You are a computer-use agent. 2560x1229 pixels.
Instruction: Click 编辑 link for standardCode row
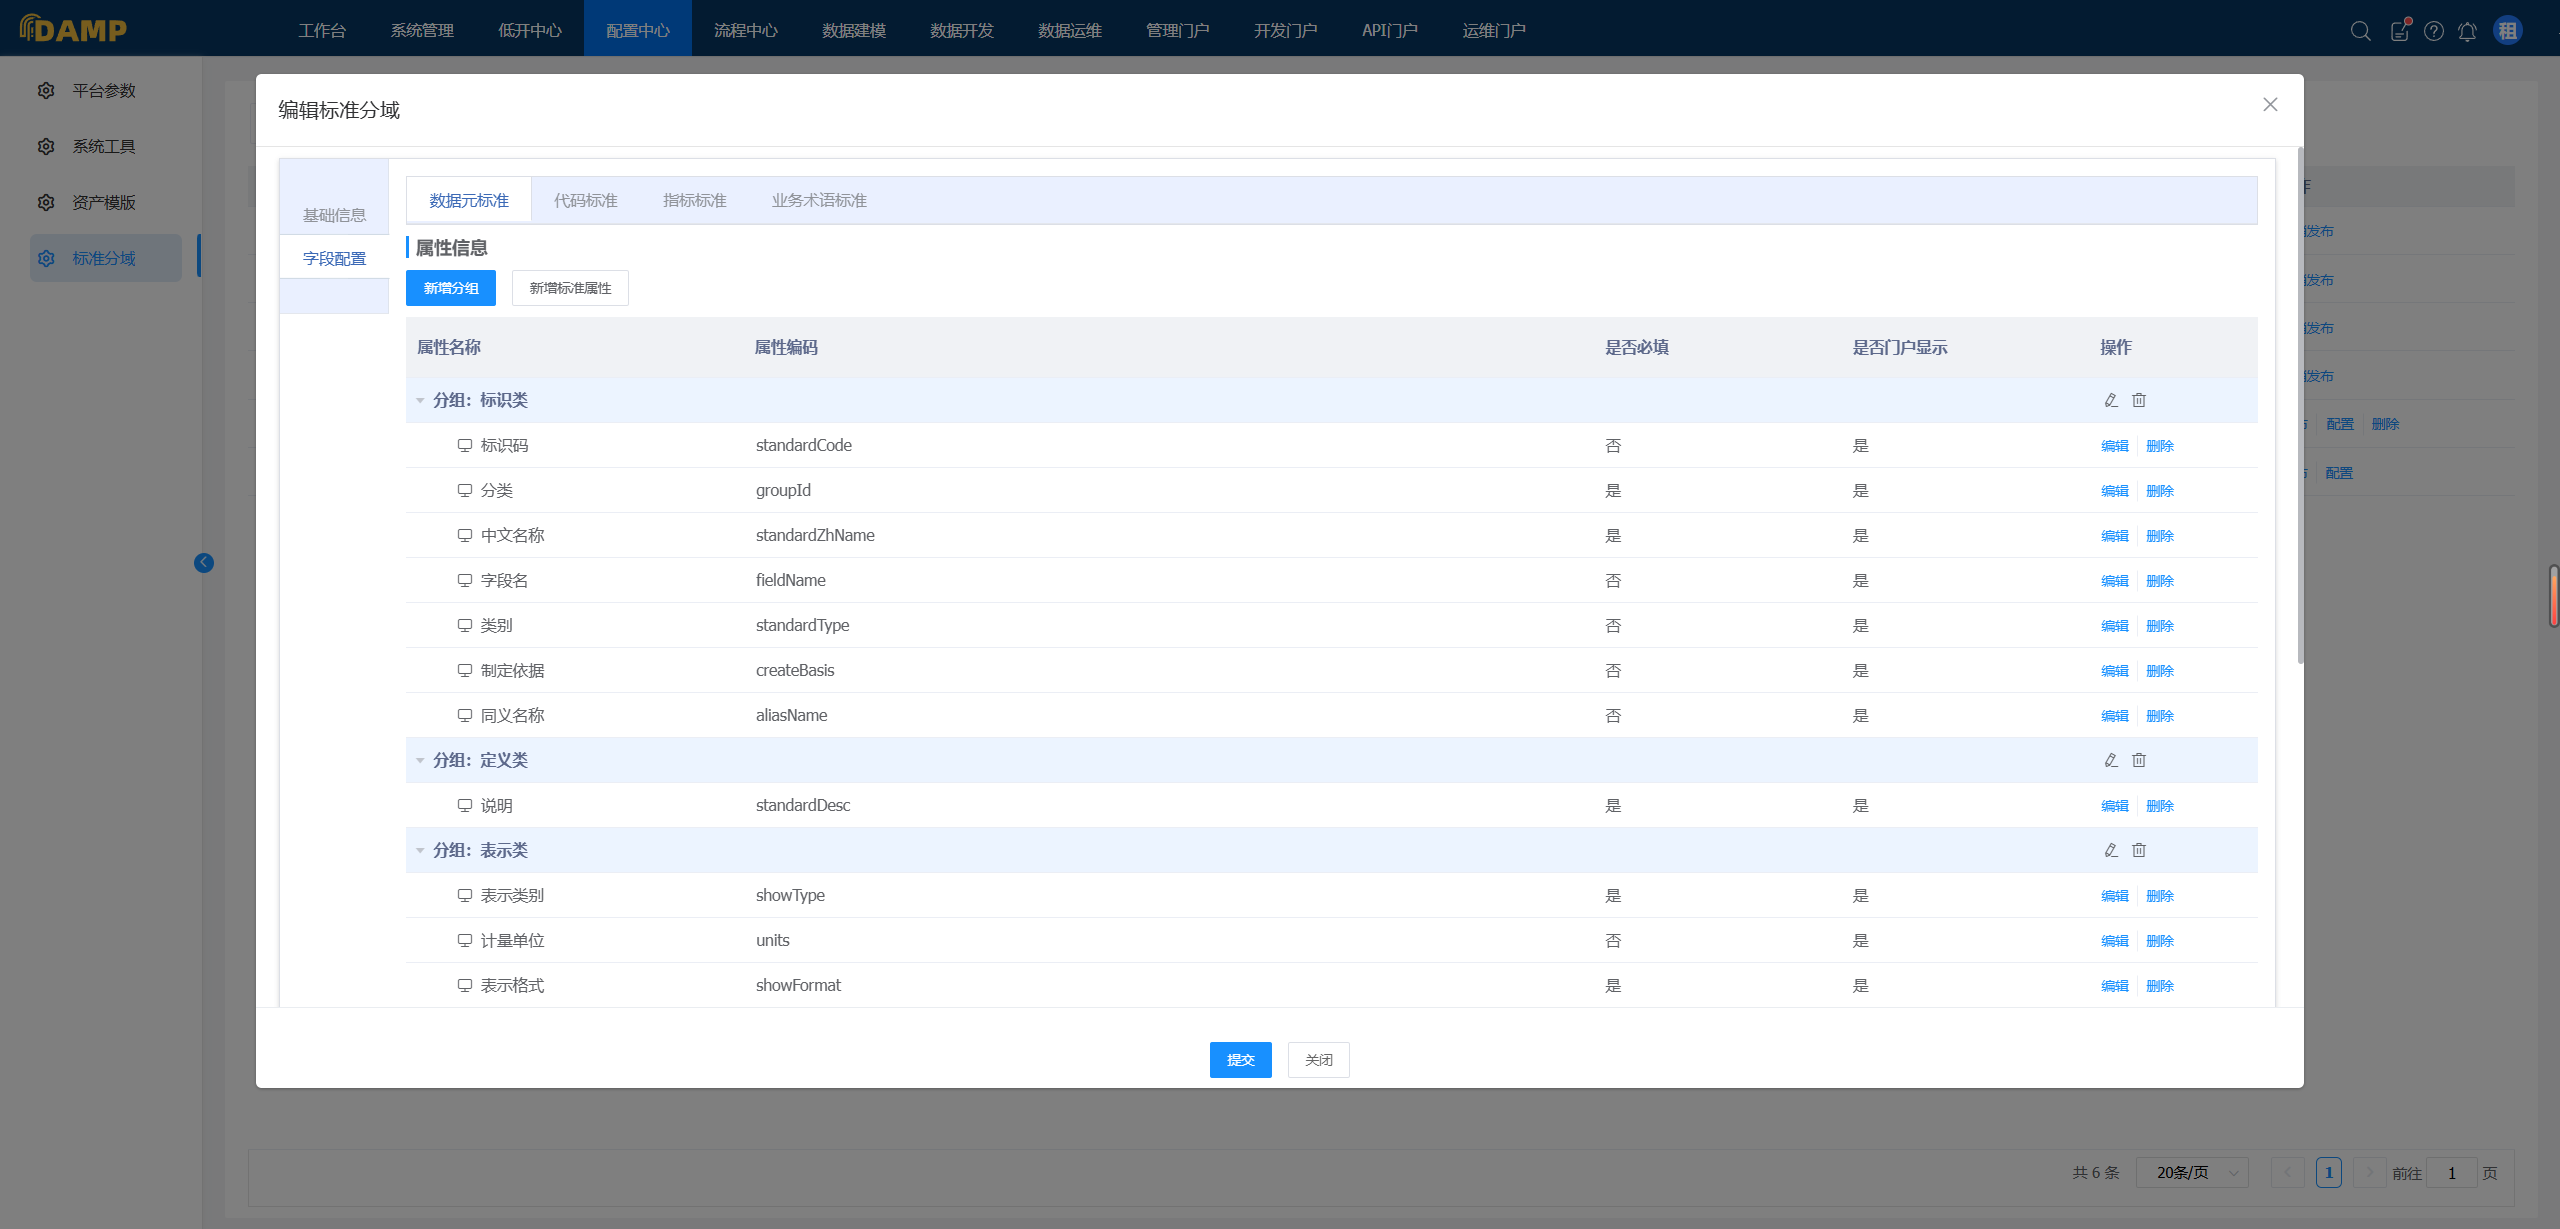pyautogui.click(x=2114, y=446)
